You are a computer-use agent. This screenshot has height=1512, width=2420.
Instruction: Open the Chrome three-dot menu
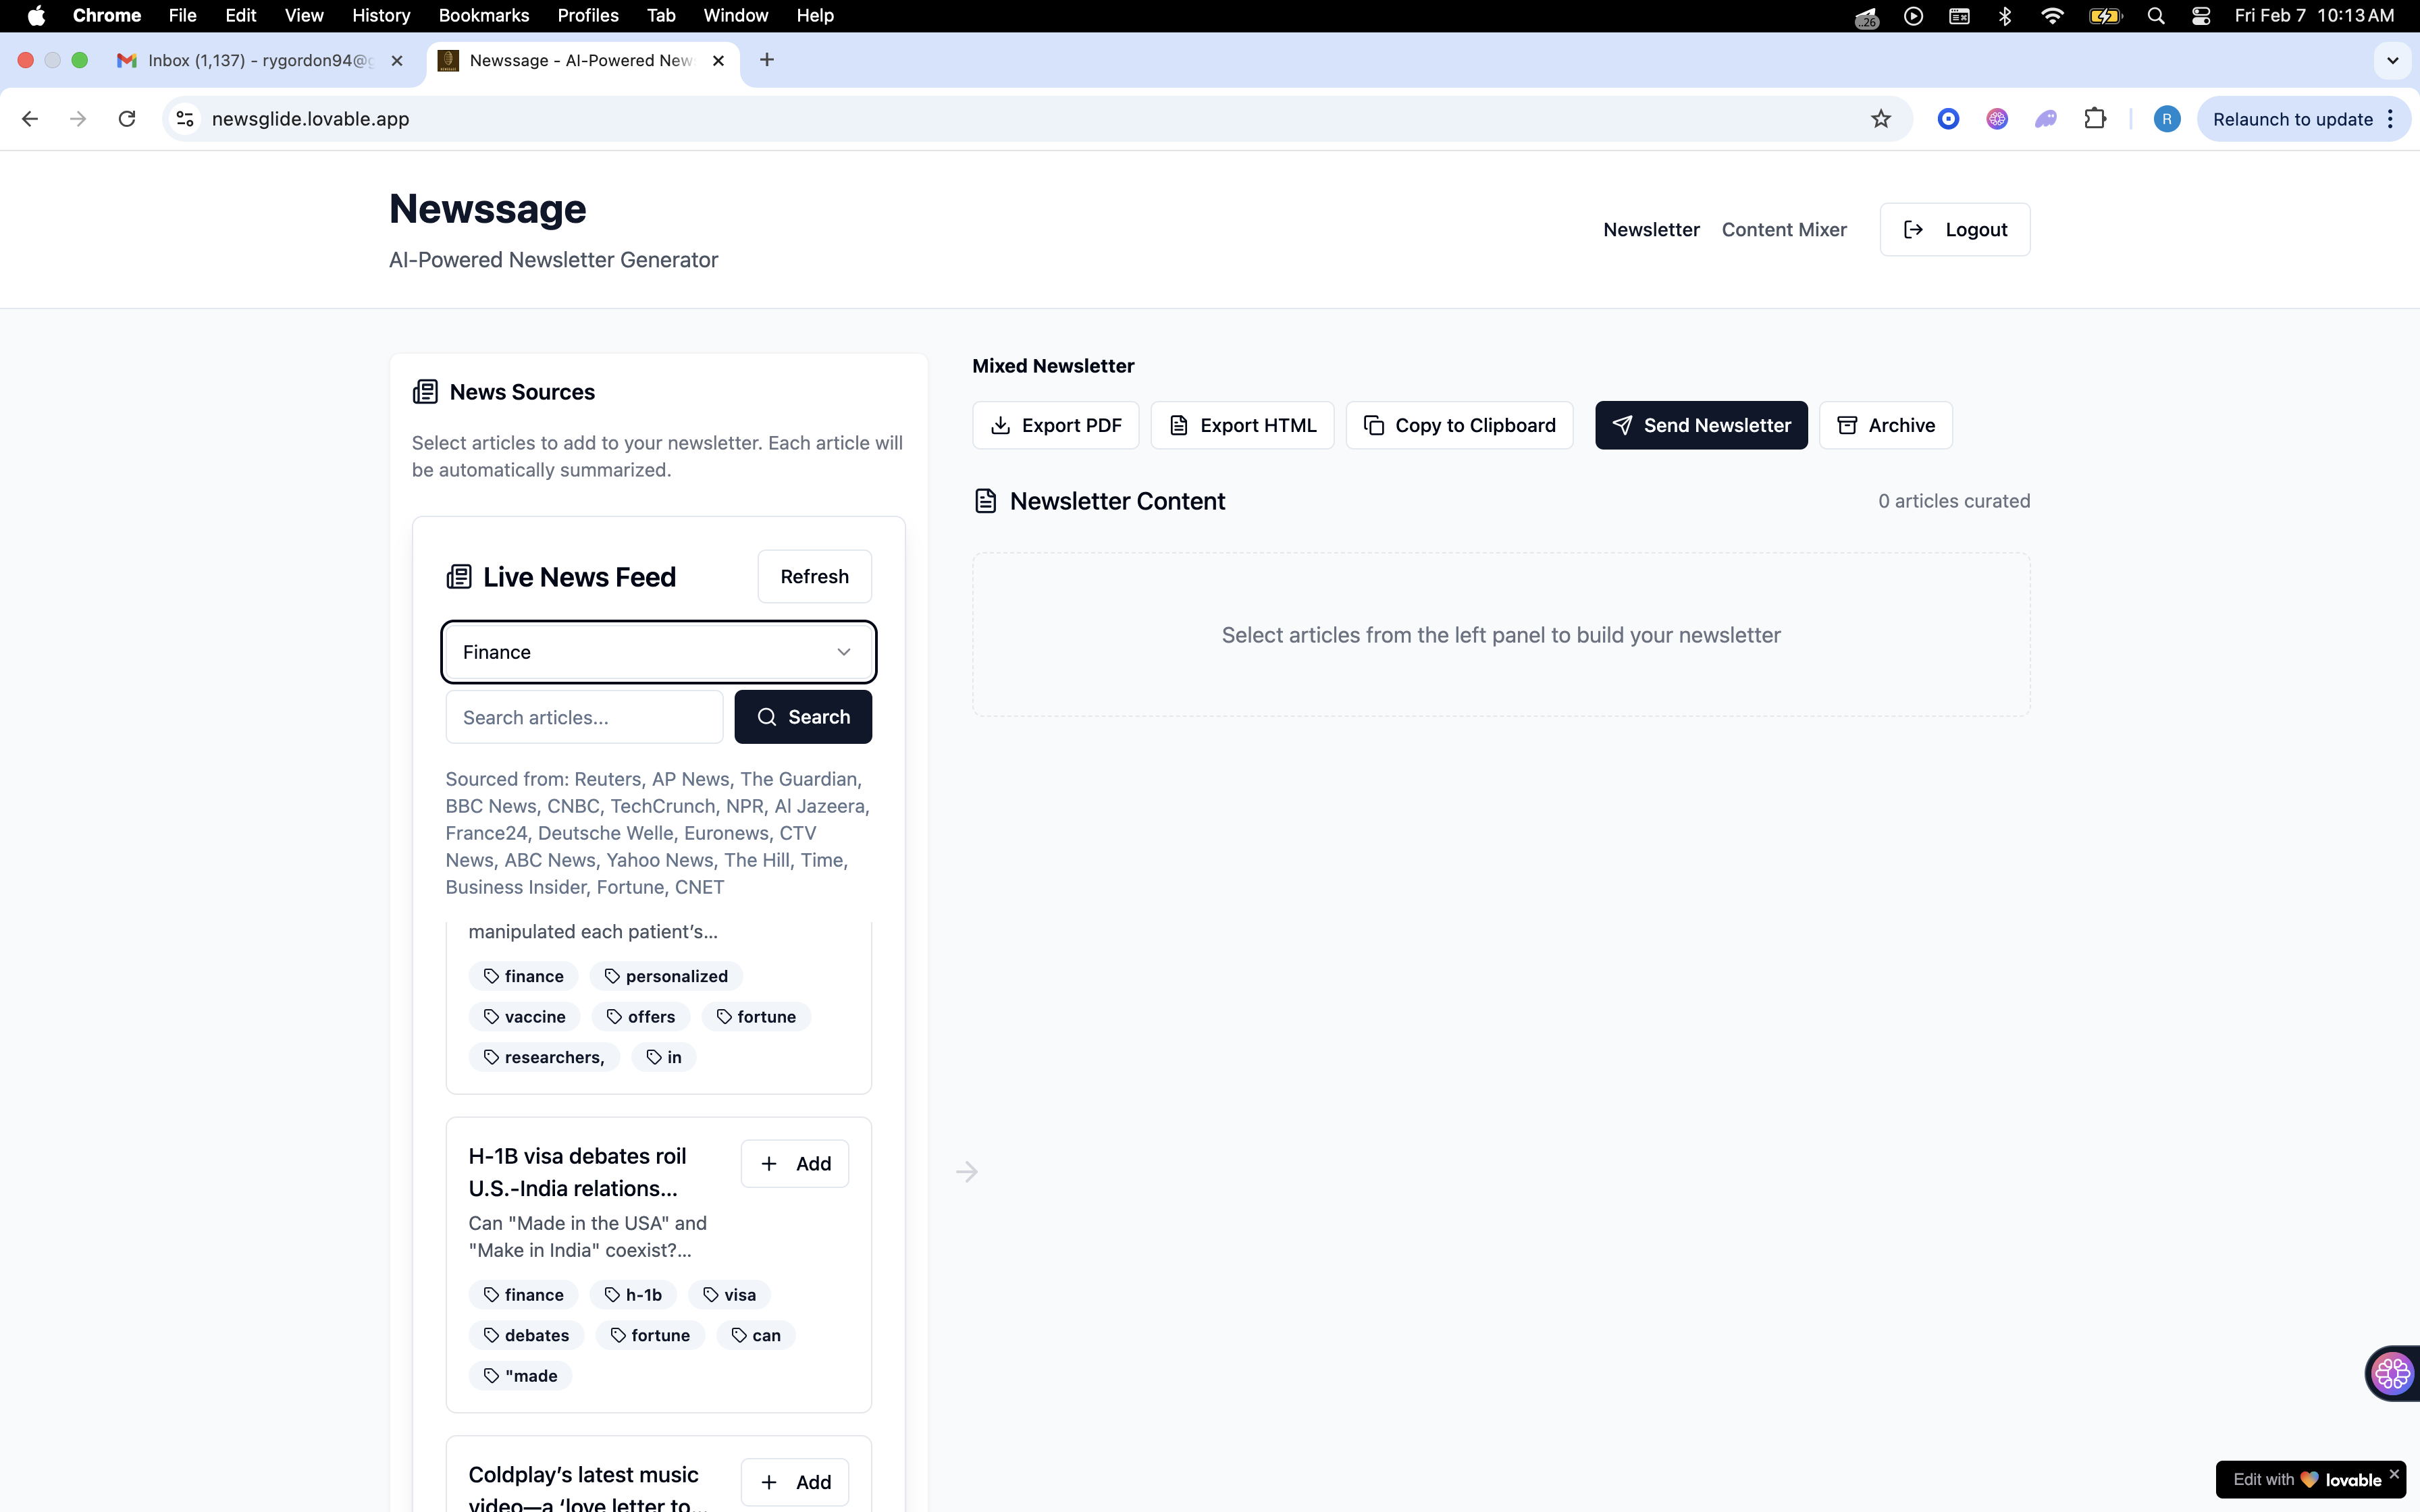[x=2391, y=119]
